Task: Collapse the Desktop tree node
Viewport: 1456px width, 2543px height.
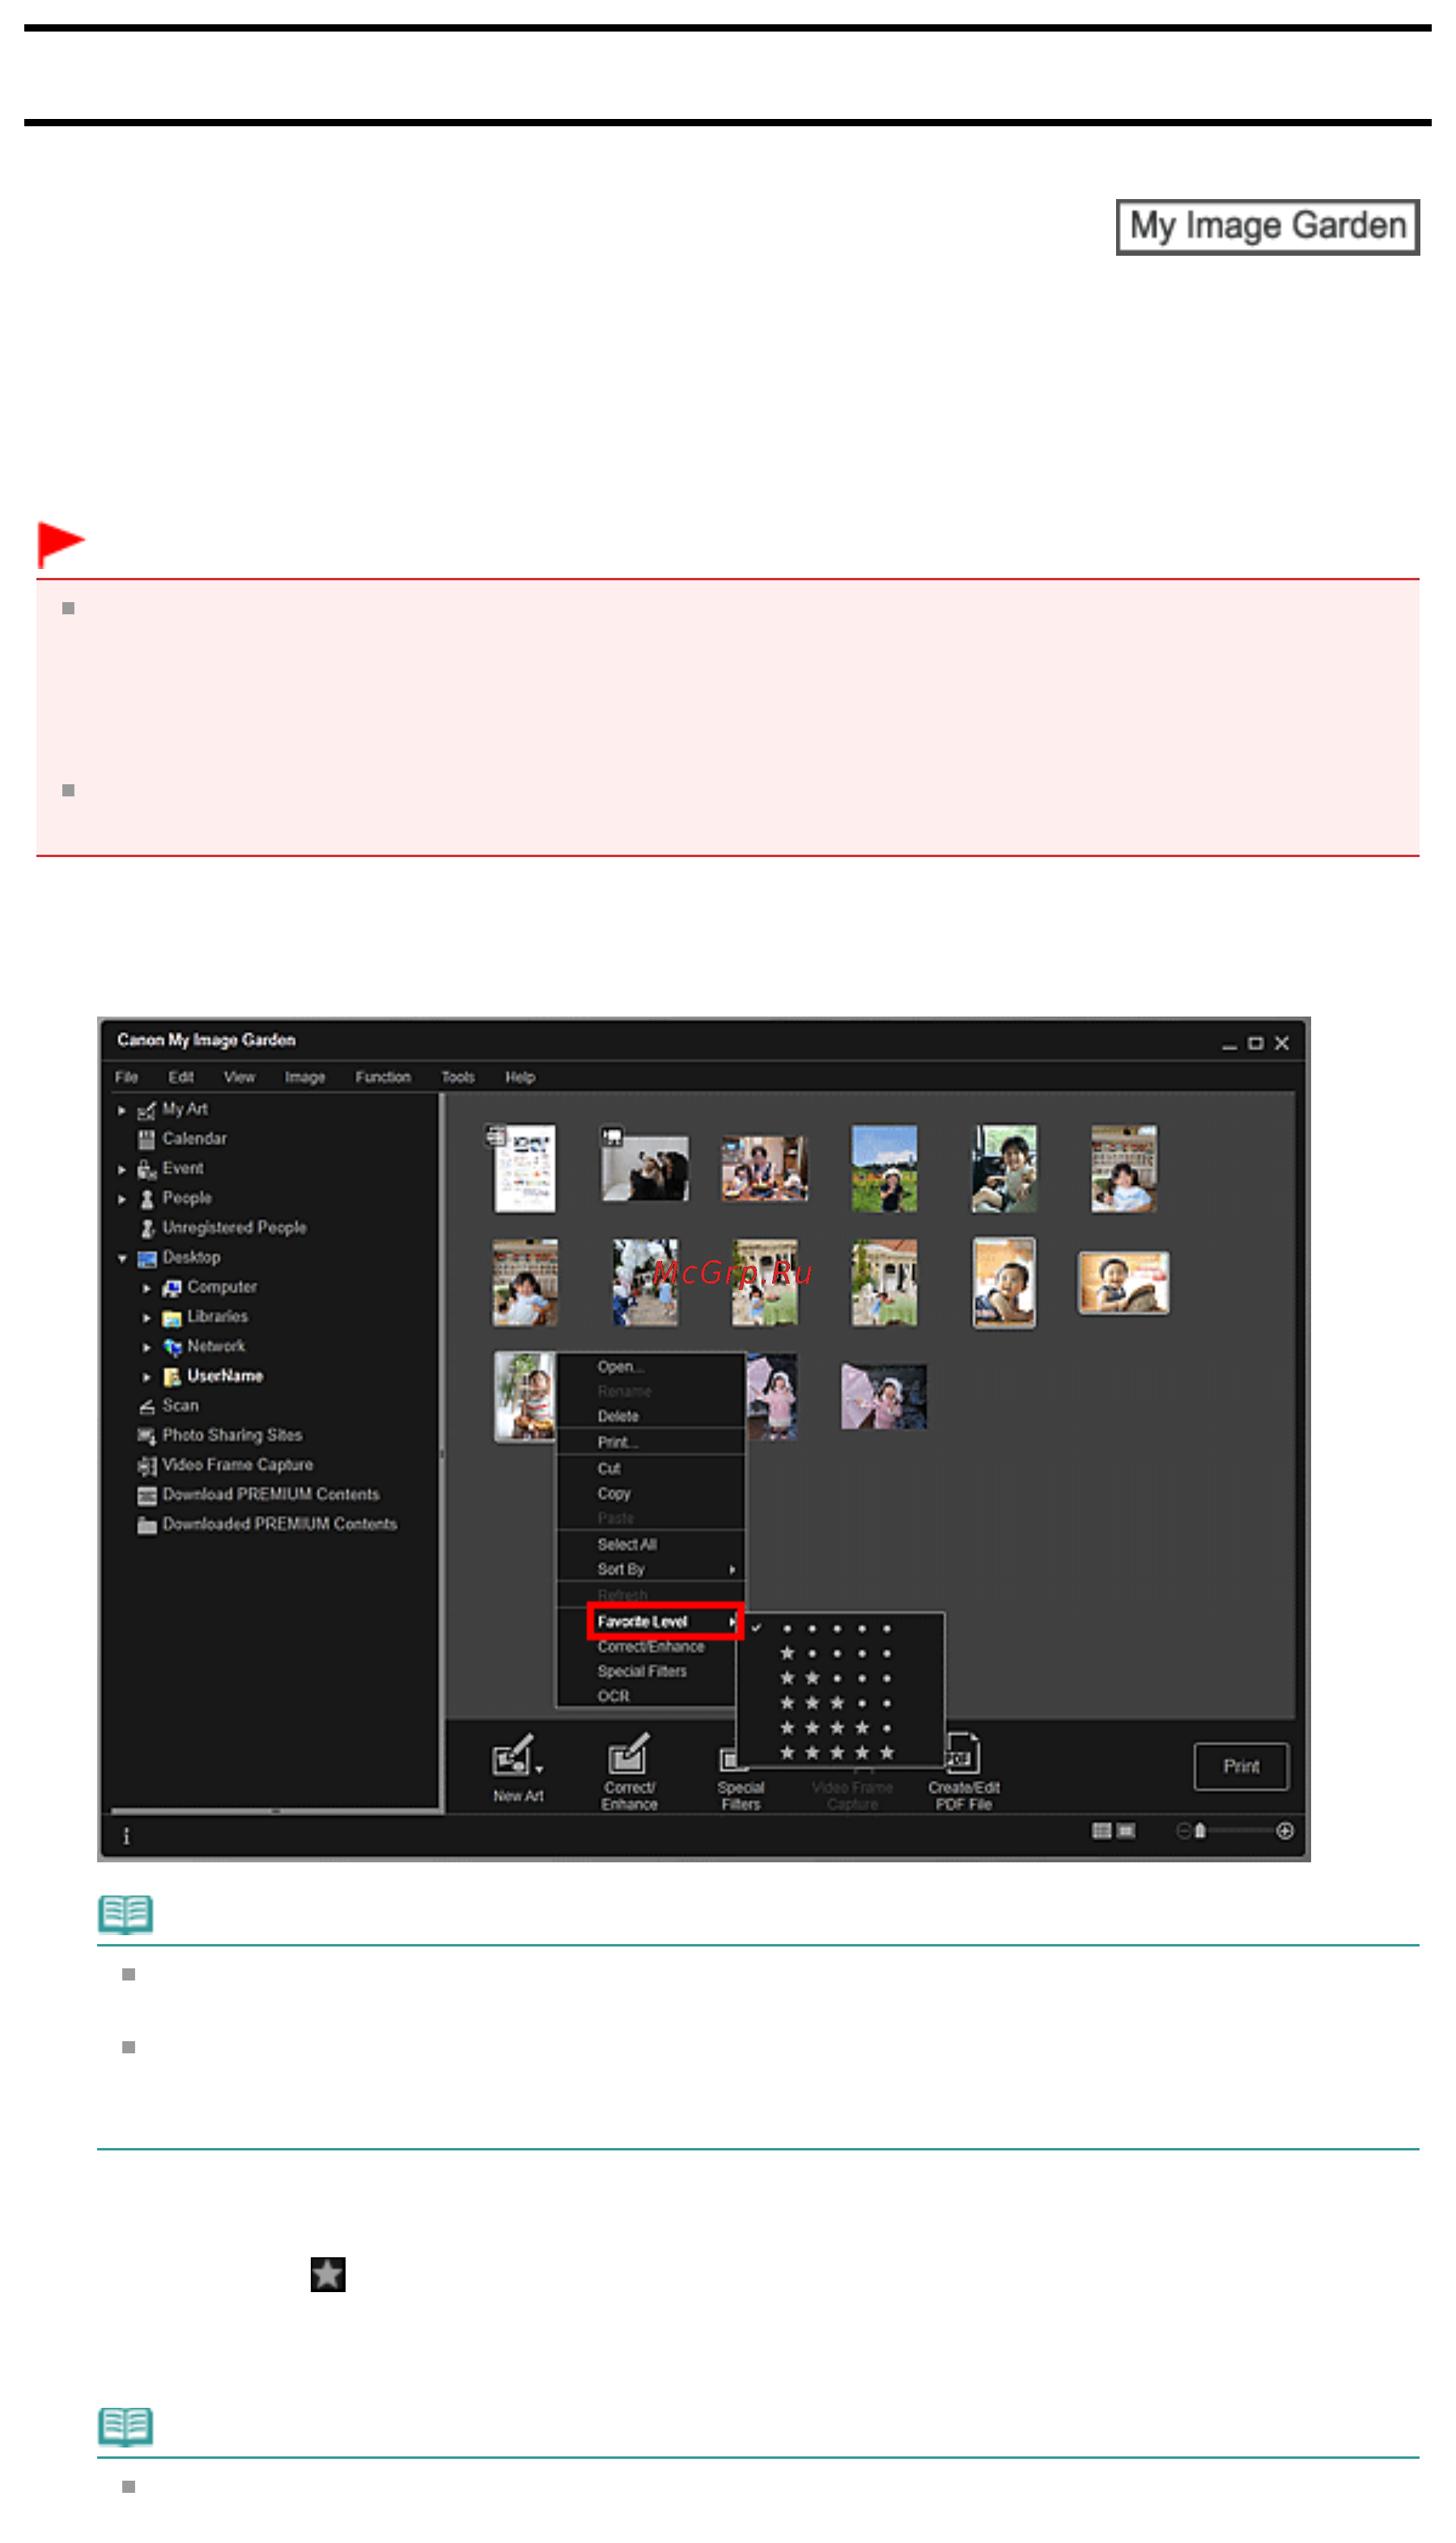Action: (x=122, y=1258)
